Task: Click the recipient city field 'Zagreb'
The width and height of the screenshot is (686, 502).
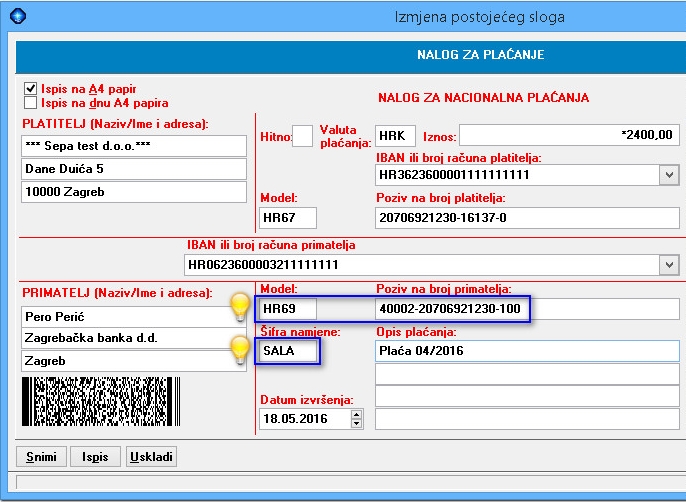Action: (x=134, y=361)
